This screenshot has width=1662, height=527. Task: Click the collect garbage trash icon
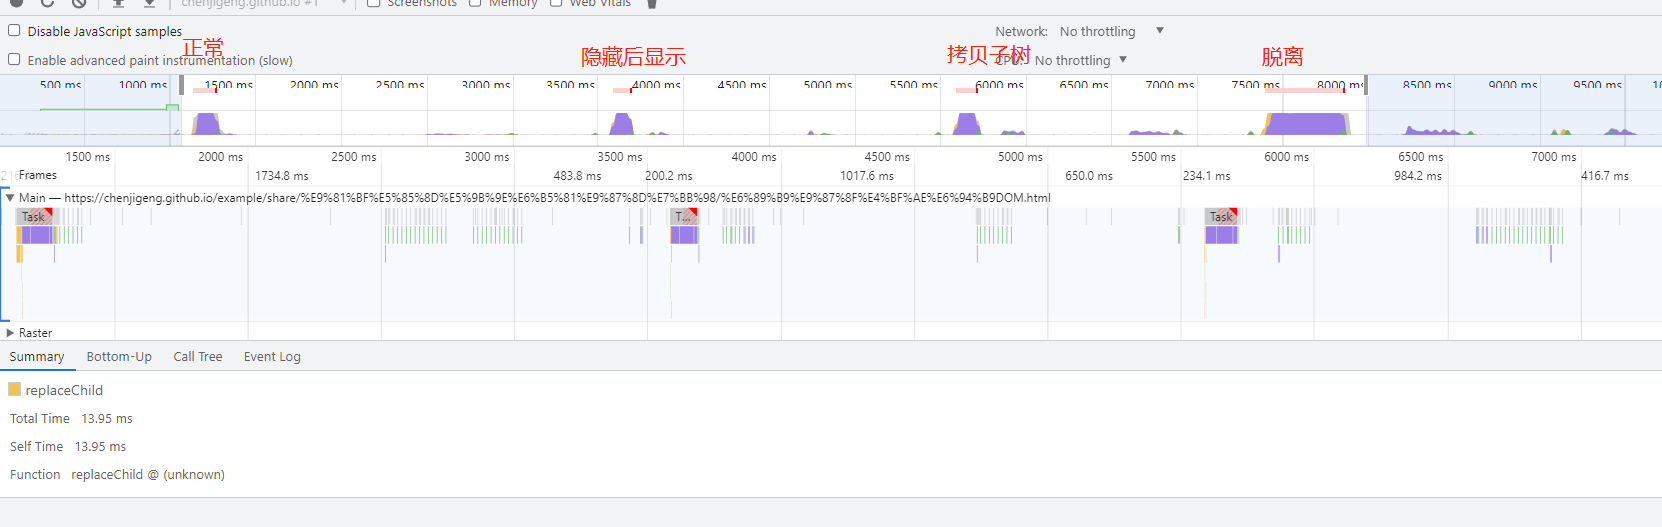click(652, 3)
